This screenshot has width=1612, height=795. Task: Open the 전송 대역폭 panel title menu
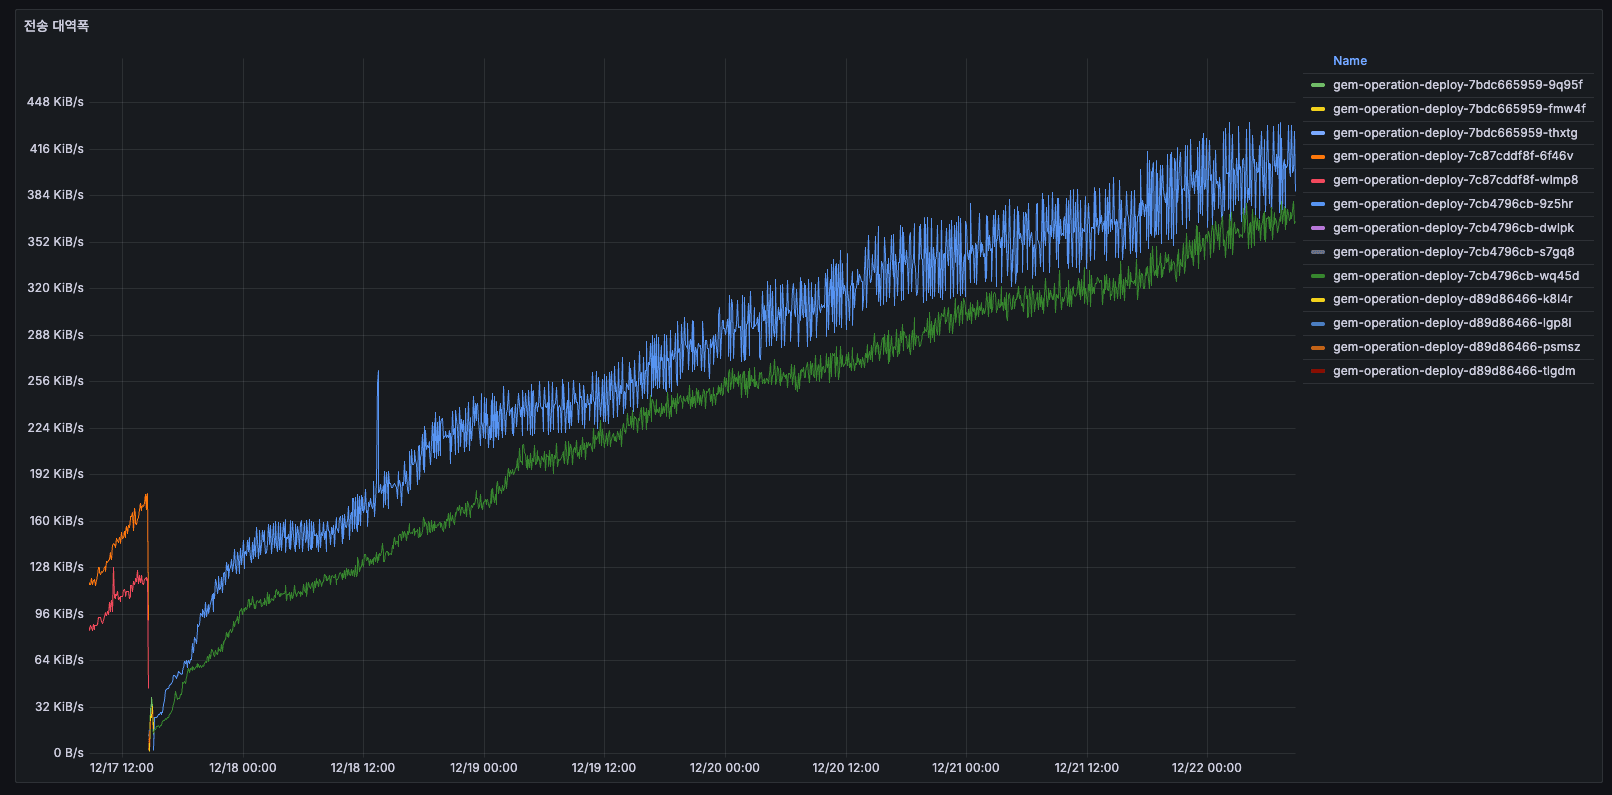(x=56, y=26)
